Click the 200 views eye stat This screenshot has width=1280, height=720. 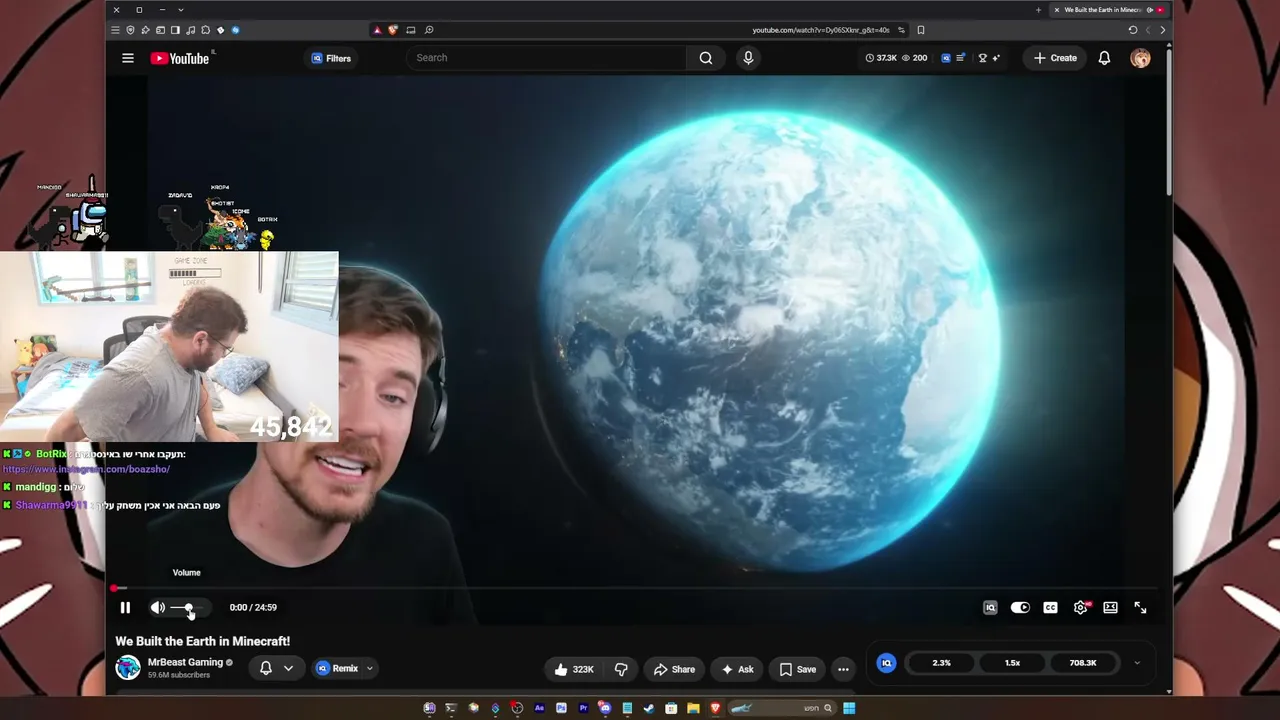pos(914,58)
